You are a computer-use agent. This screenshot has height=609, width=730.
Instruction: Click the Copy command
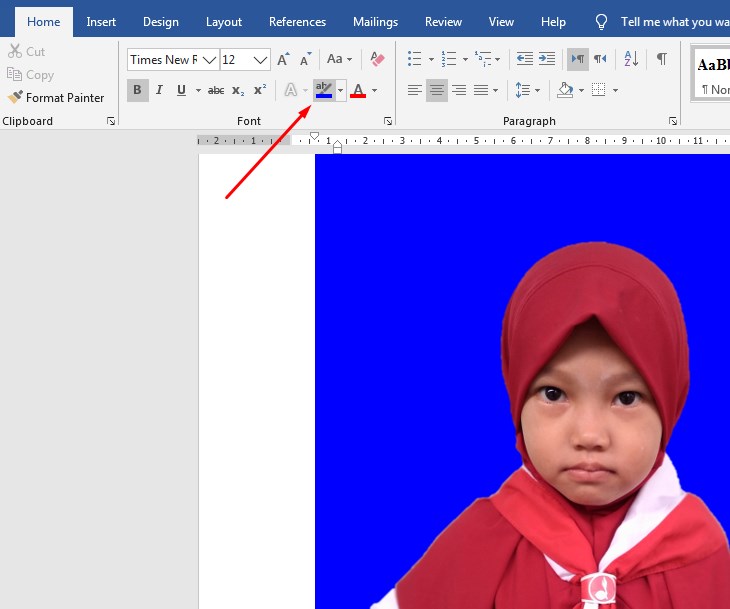tap(31, 74)
